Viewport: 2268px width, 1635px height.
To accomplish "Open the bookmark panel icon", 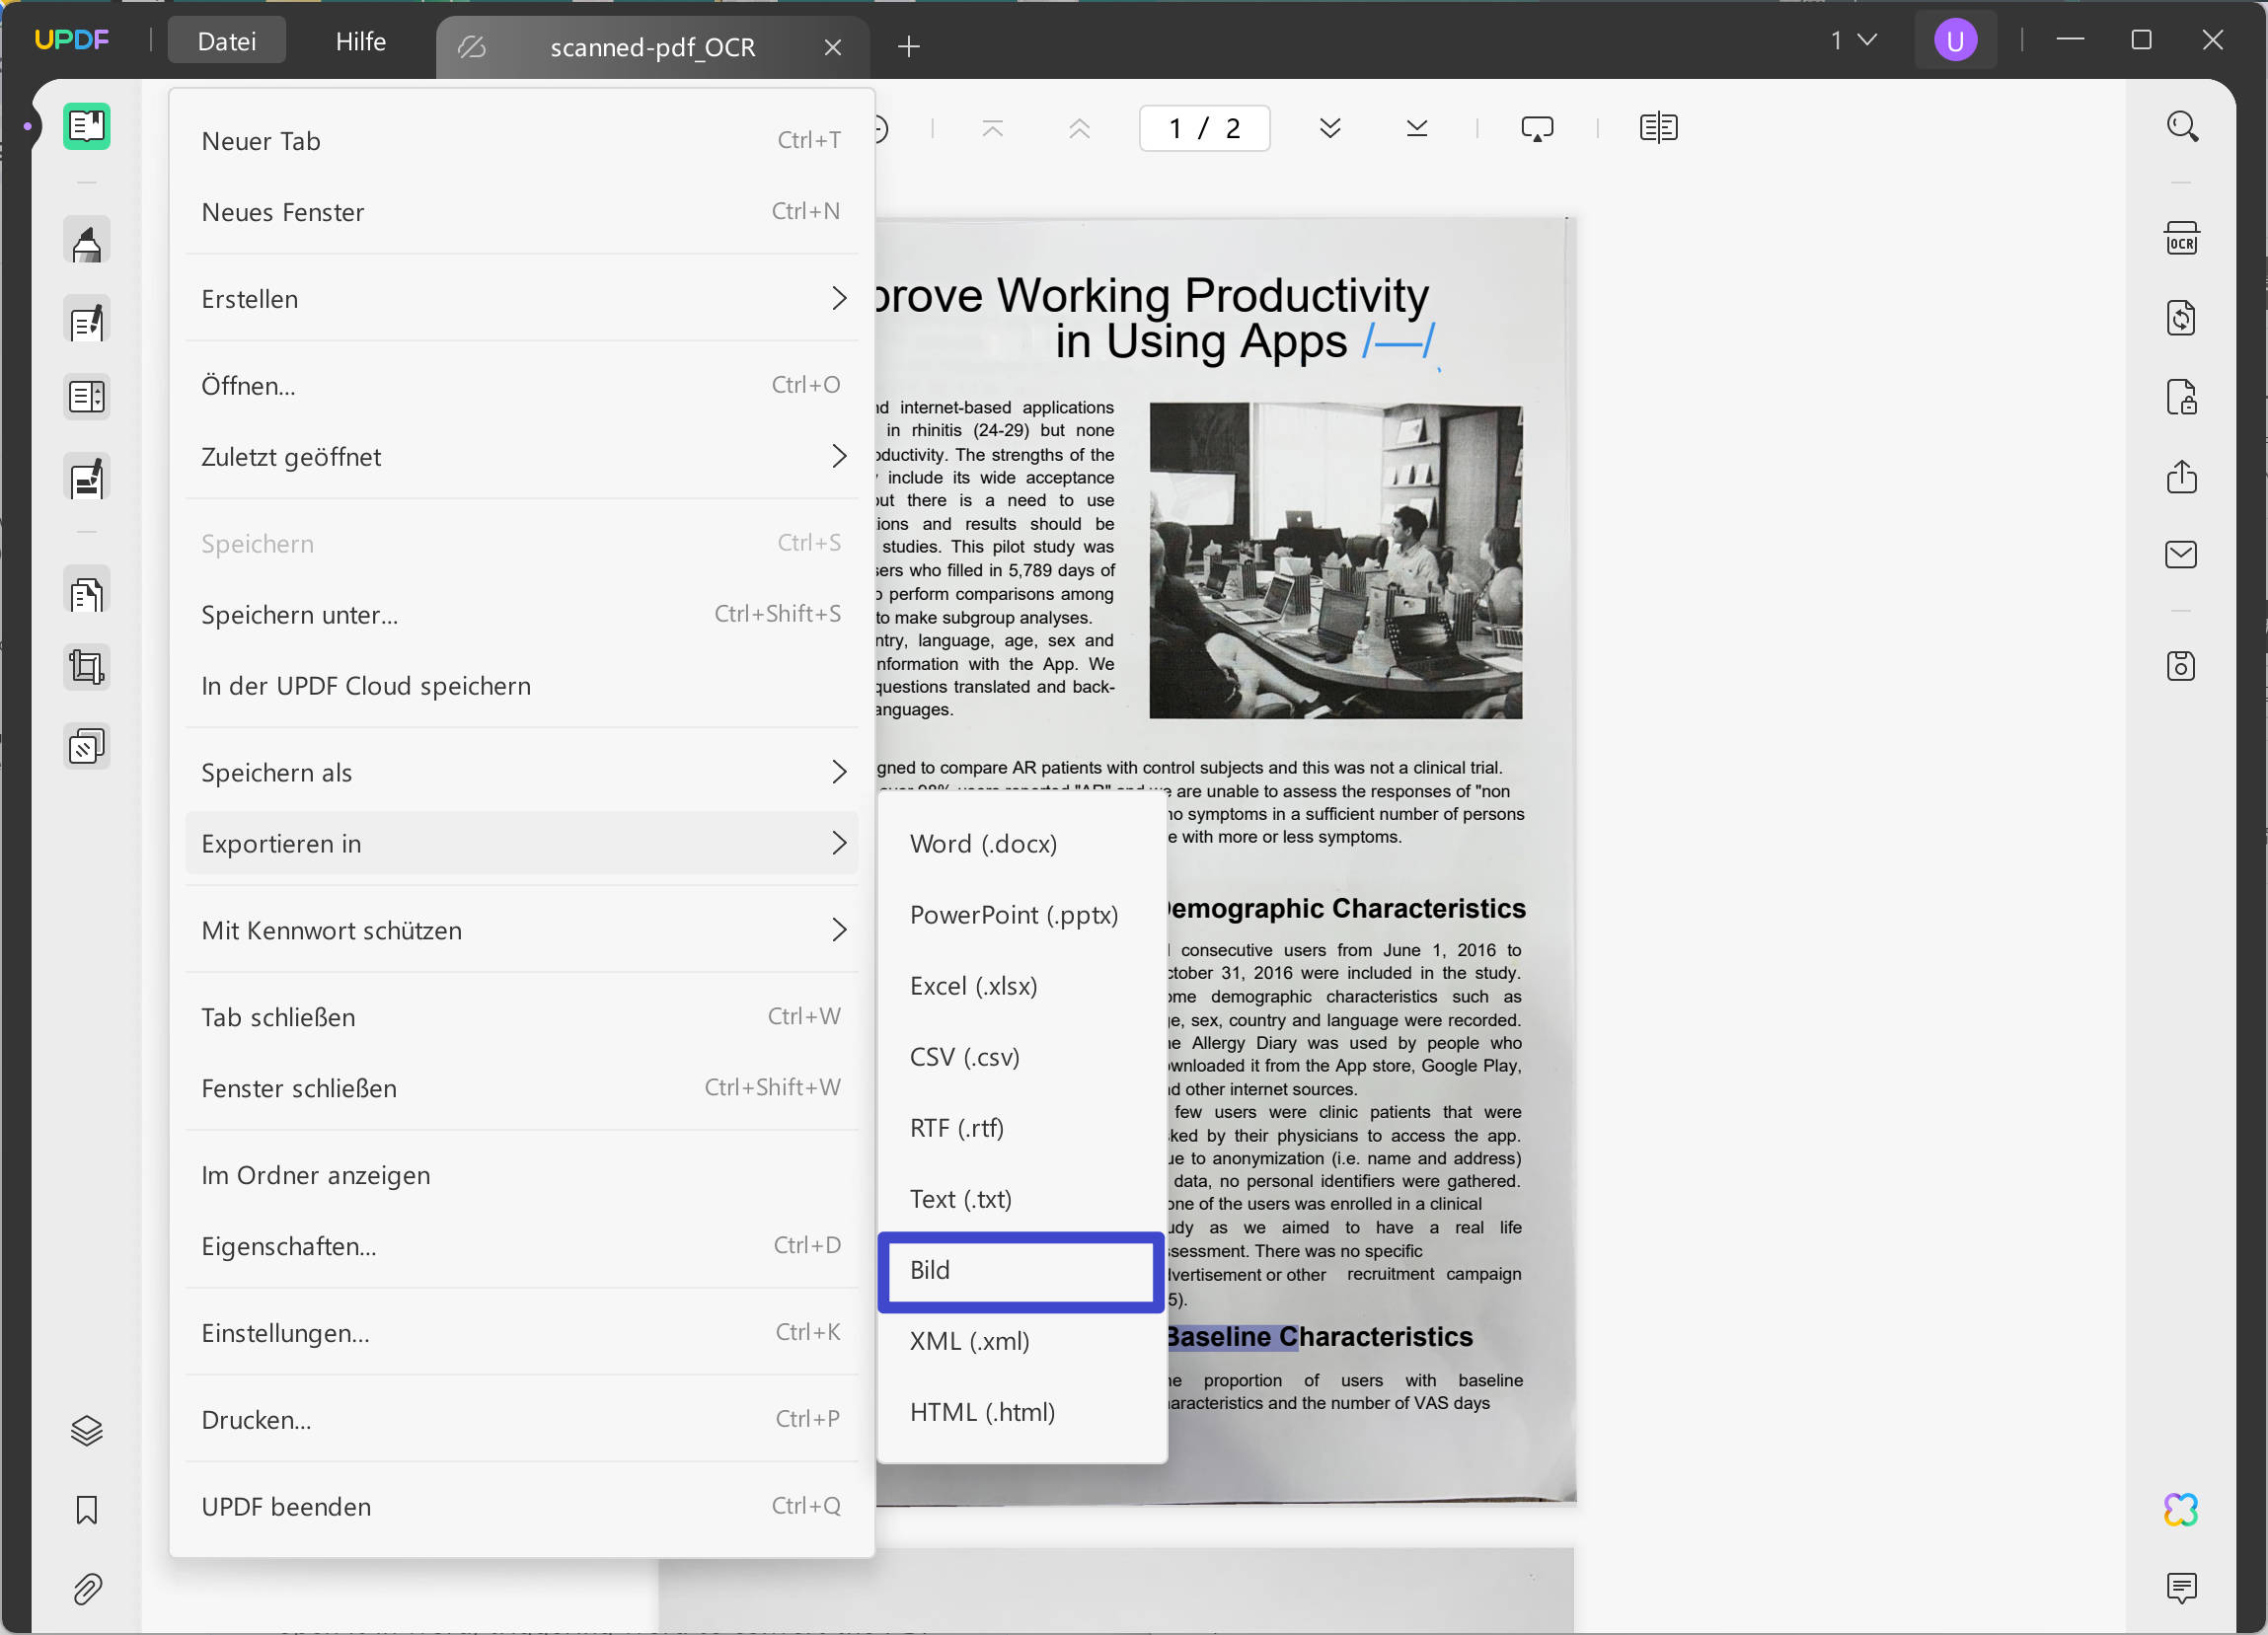I will pos(87,1509).
